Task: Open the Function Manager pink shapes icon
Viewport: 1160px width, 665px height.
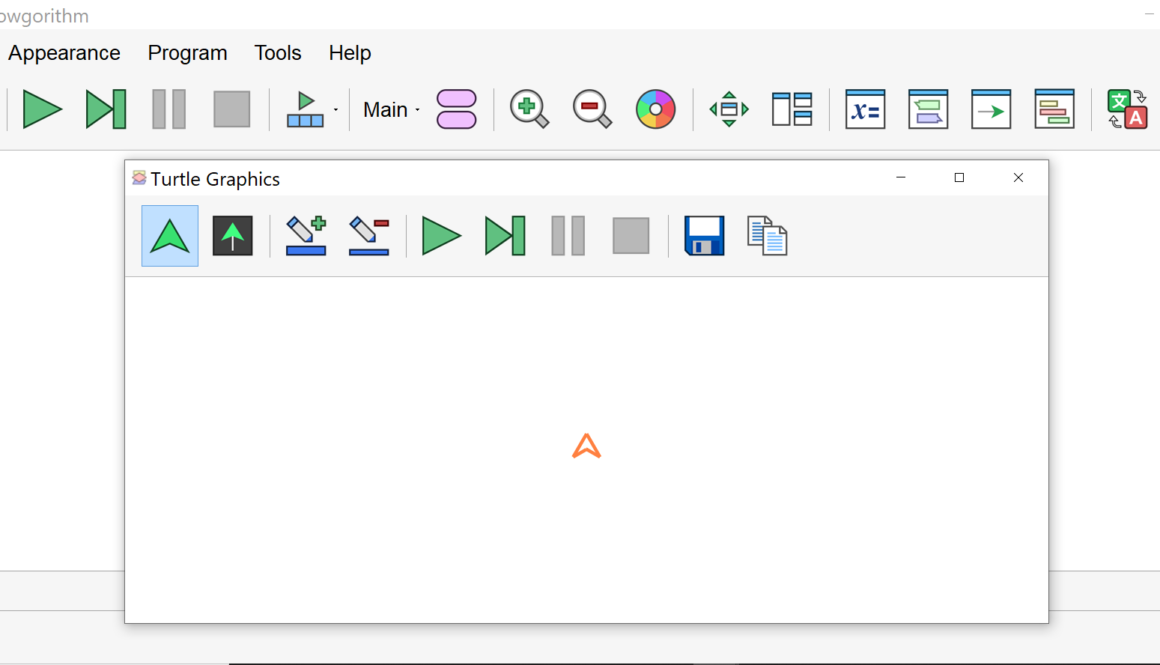Action: [x=456, y=109]
